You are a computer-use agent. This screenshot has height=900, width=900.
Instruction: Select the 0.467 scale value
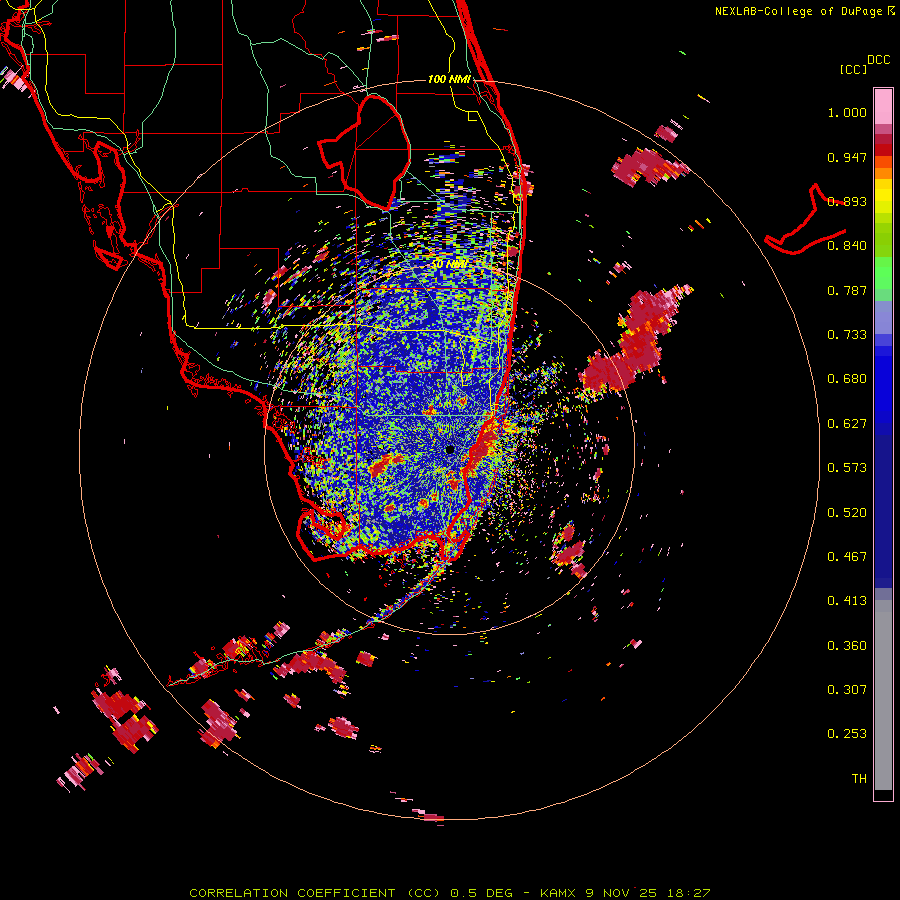coord(847,557)
